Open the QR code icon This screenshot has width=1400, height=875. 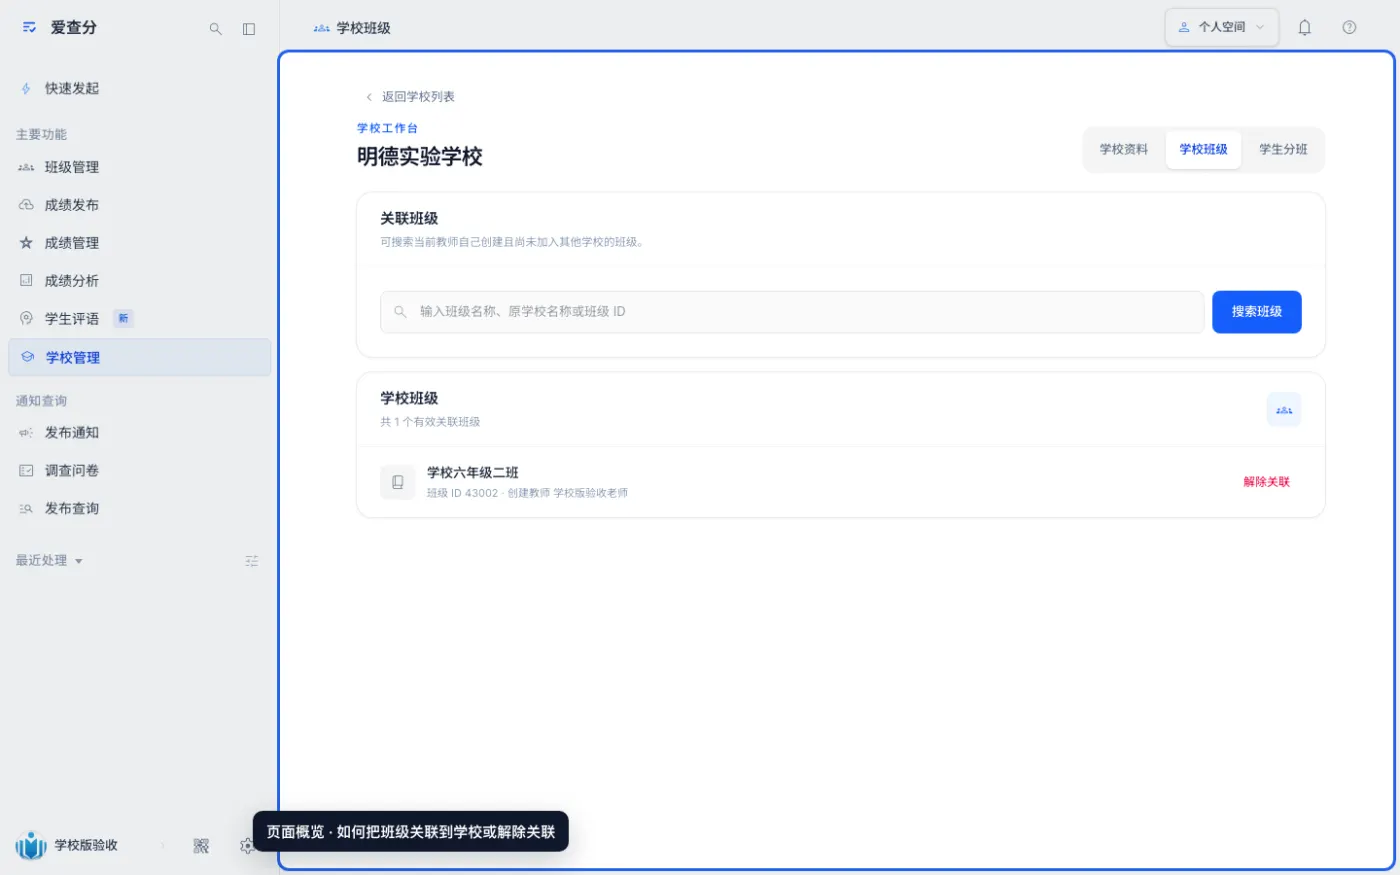pos(201,846)
